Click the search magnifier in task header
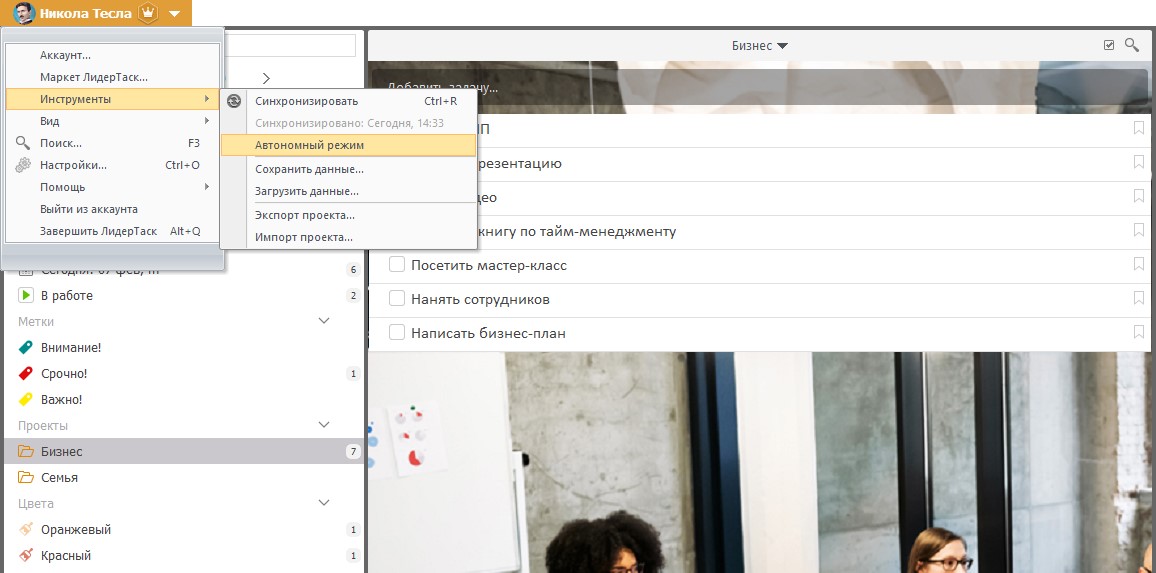Image resolution: width=1156 pixels, height=573 pixels. 1132,45
